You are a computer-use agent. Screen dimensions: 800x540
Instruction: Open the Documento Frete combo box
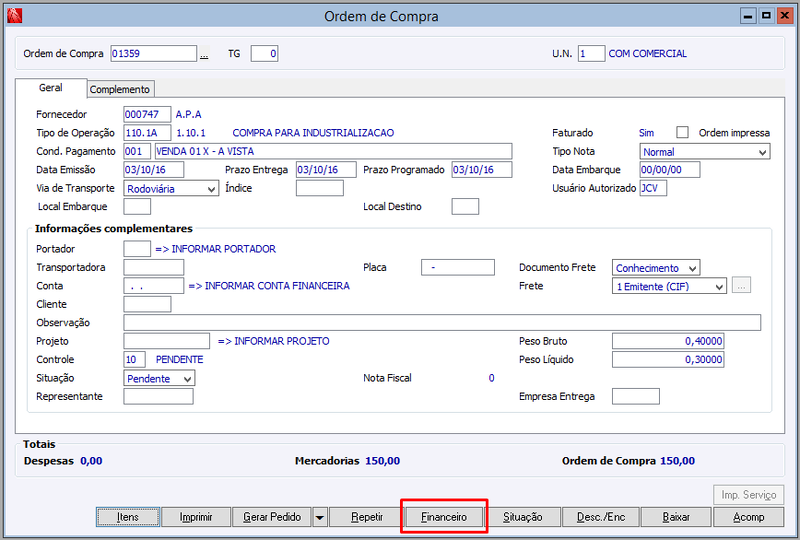(656, 267)
